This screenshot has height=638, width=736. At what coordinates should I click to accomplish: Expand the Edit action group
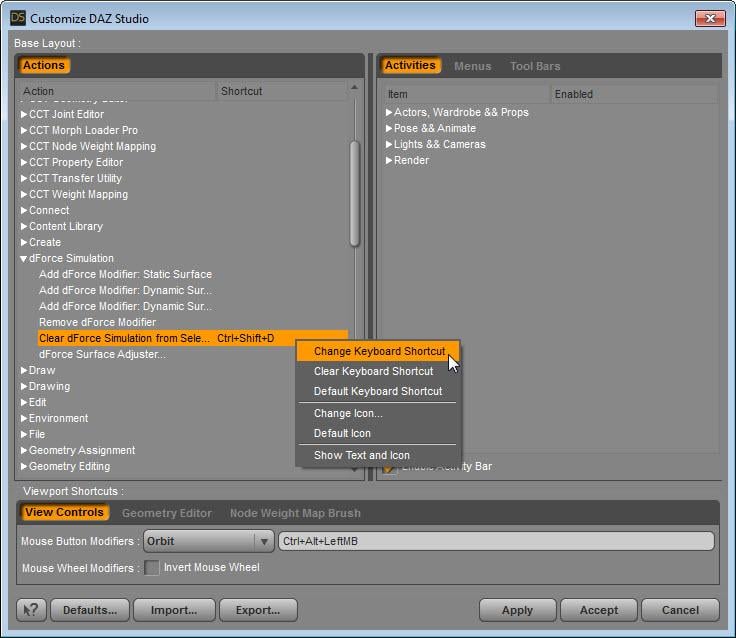pyautogui.click(x=23, y=402)
